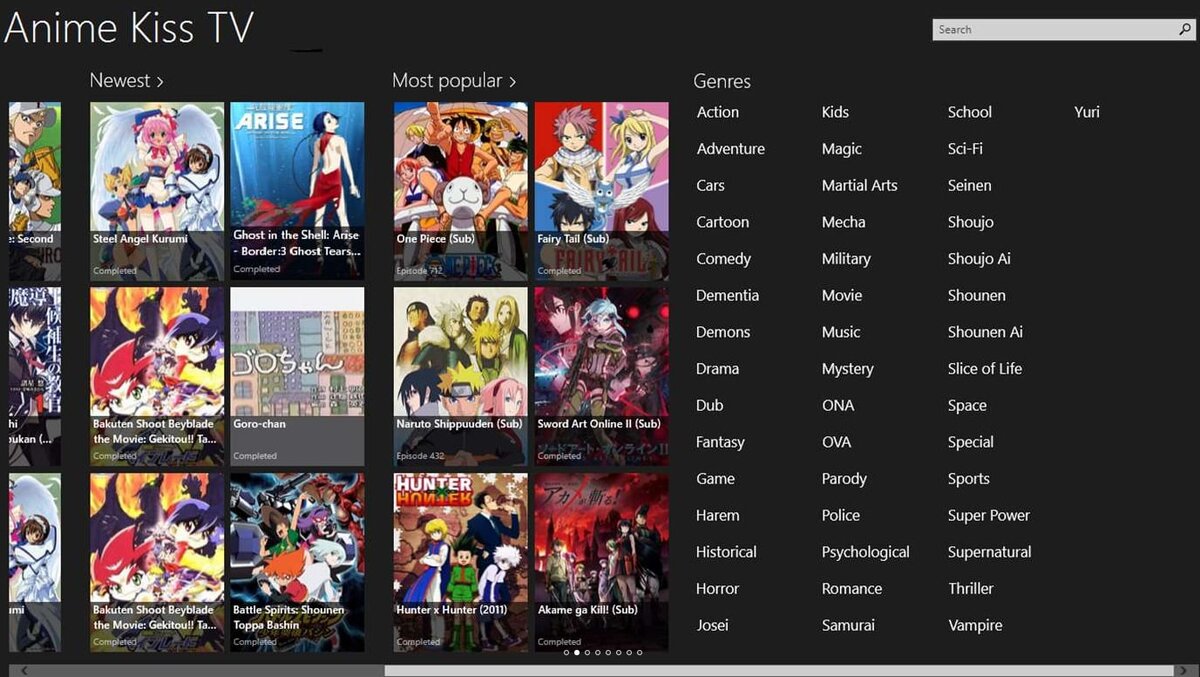Choose the Romance genre
This screenshot has width=1200, height=677.
[x=852, y=589]
